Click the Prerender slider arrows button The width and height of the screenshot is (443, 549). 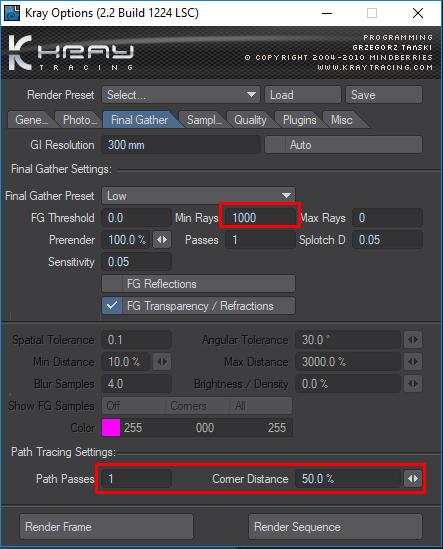tap(162, 240)
